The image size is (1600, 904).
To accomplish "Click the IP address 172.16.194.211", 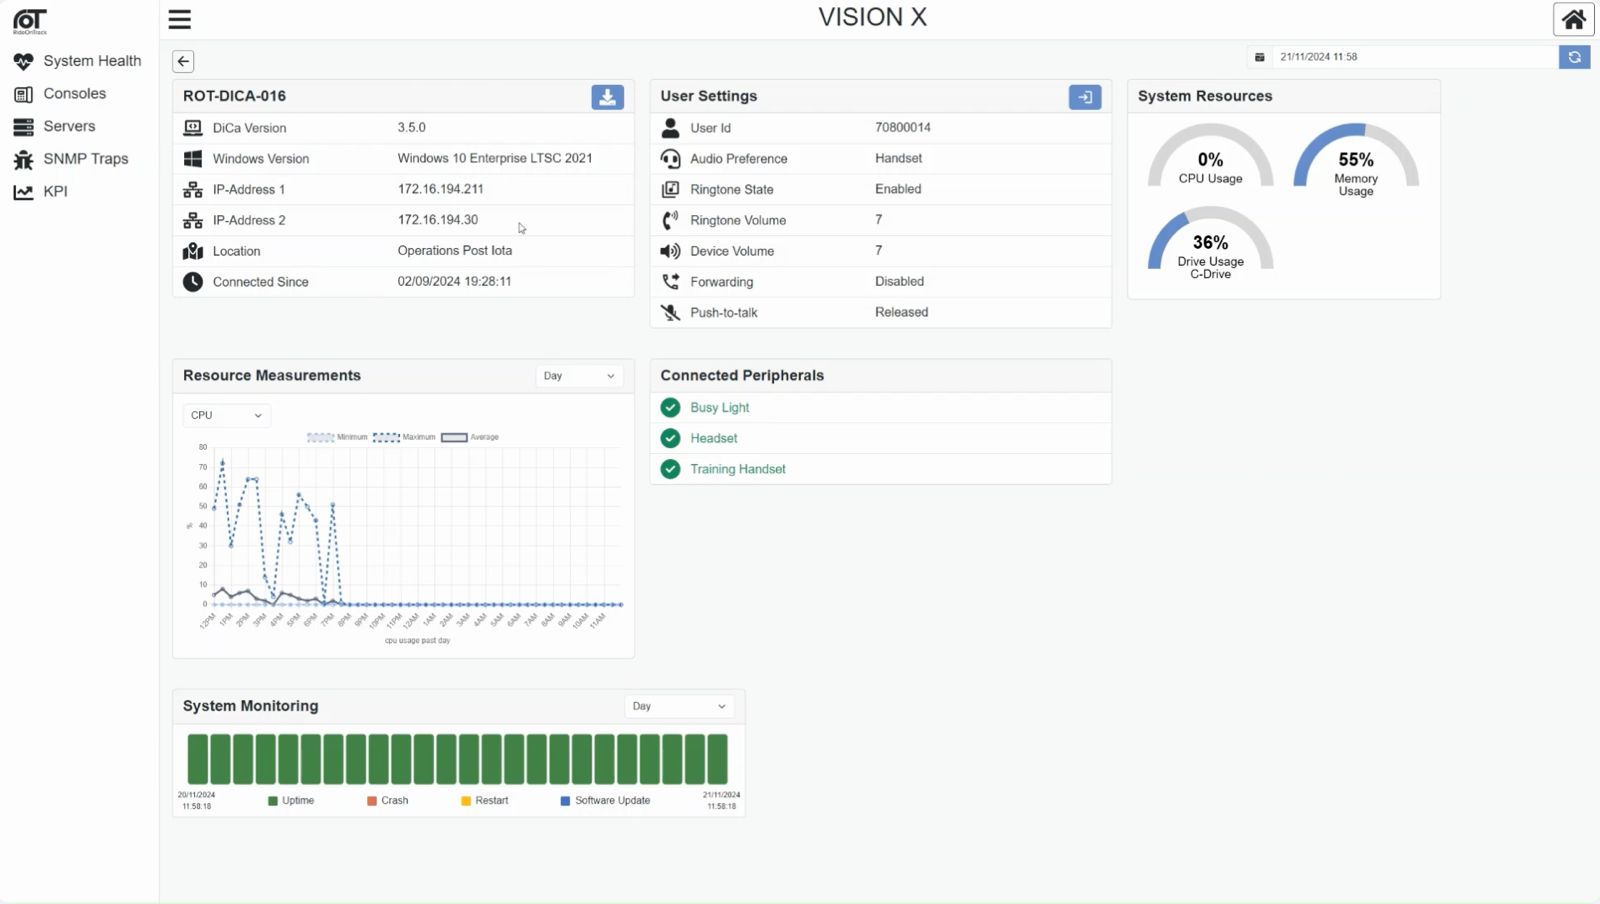I will click(440, 189).
